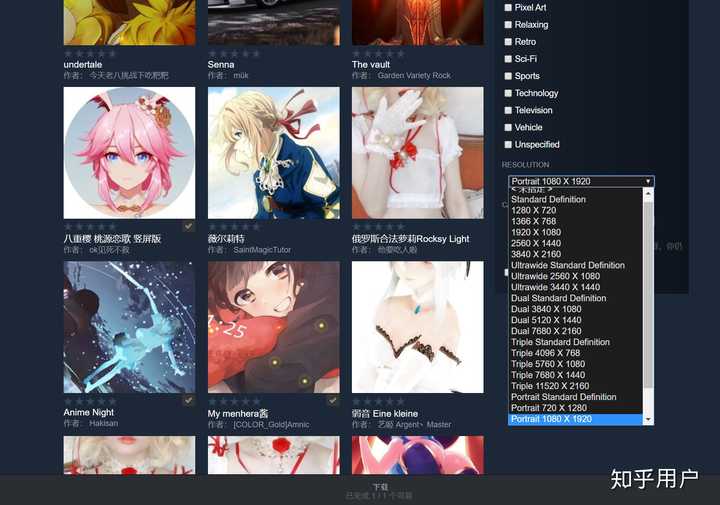Screen dimensions: 720x505
Task: Click resolution list scrollbar up arrow
Action: 648,193
